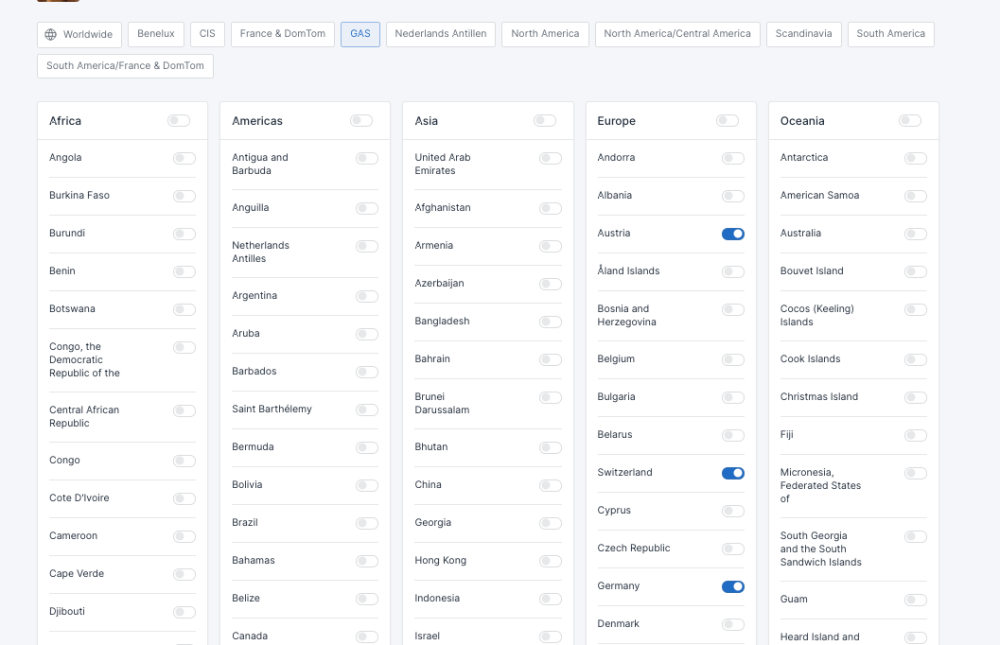
Task: Enable the Fiji toggle
Action: (916, 436)
